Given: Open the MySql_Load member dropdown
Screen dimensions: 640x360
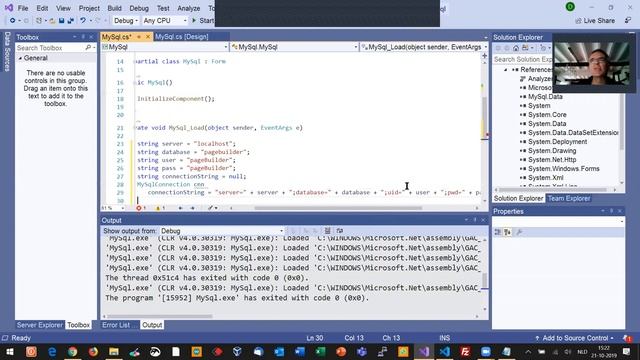Looking at the screenshot, I should pyautogui.click(x=424, y=47).
